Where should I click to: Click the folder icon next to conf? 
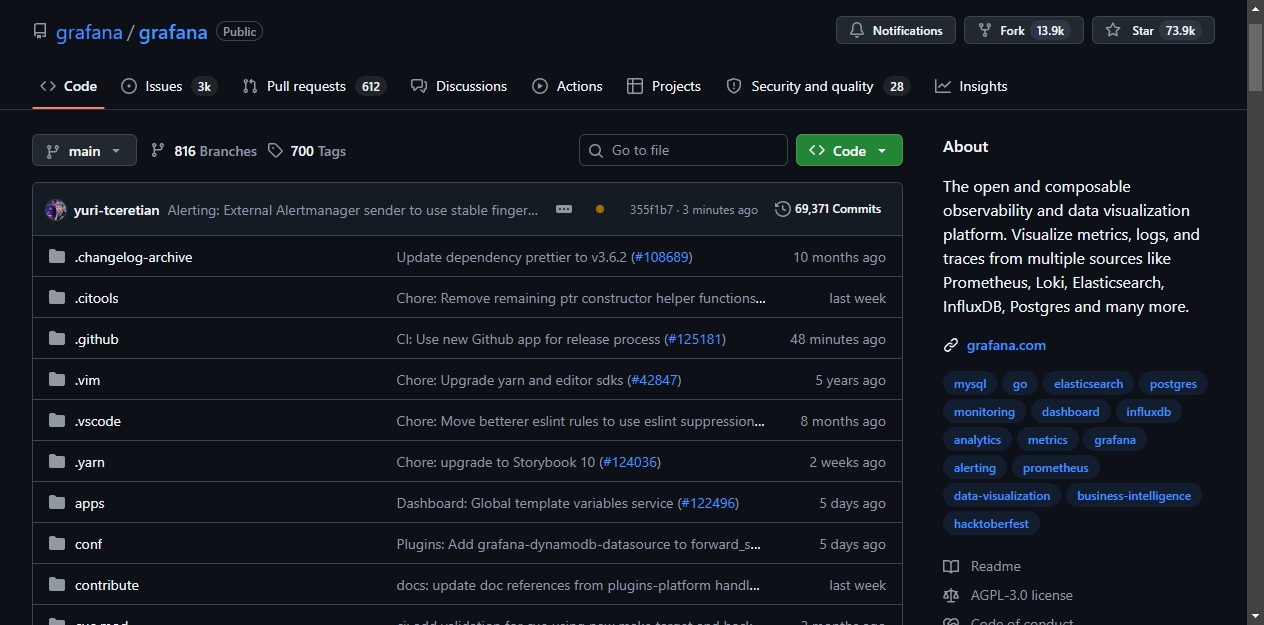57,544
